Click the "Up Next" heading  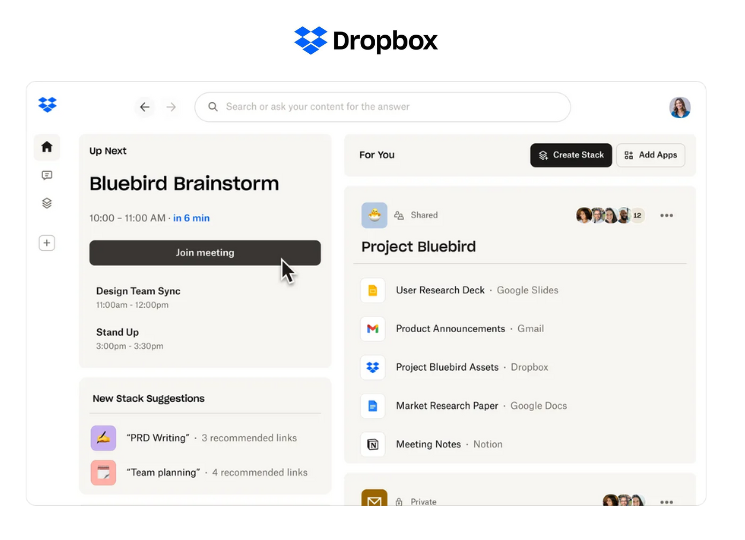[108, 151]
